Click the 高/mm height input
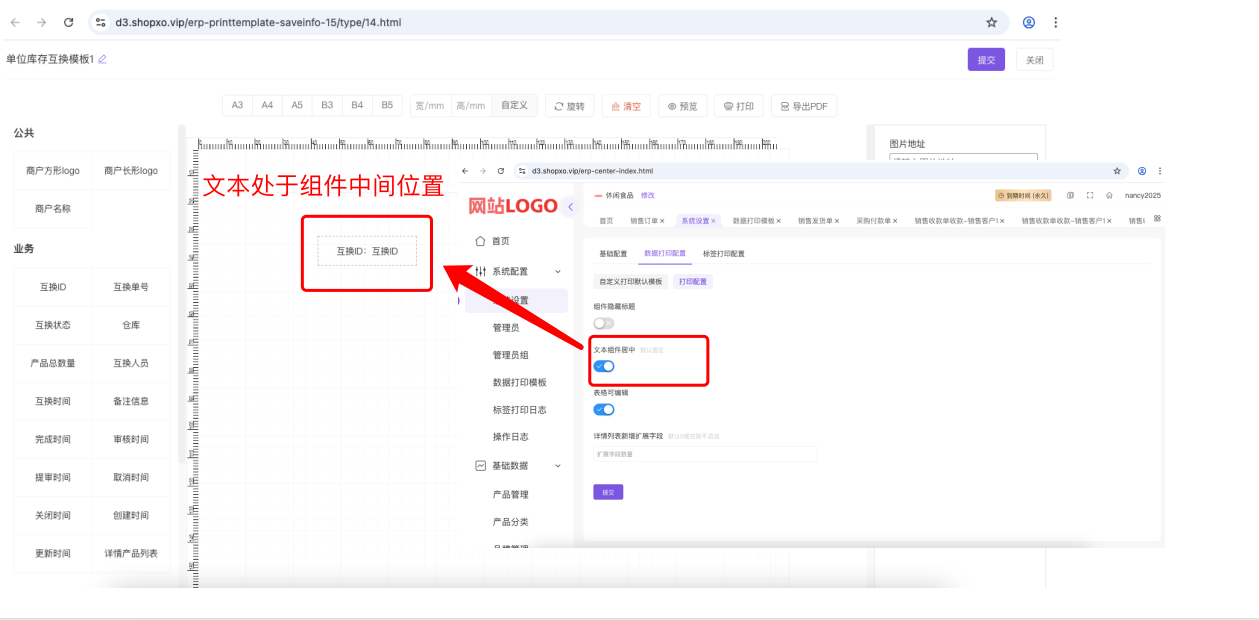This screenshot has height=620, width=1259. tap(471, 105)
